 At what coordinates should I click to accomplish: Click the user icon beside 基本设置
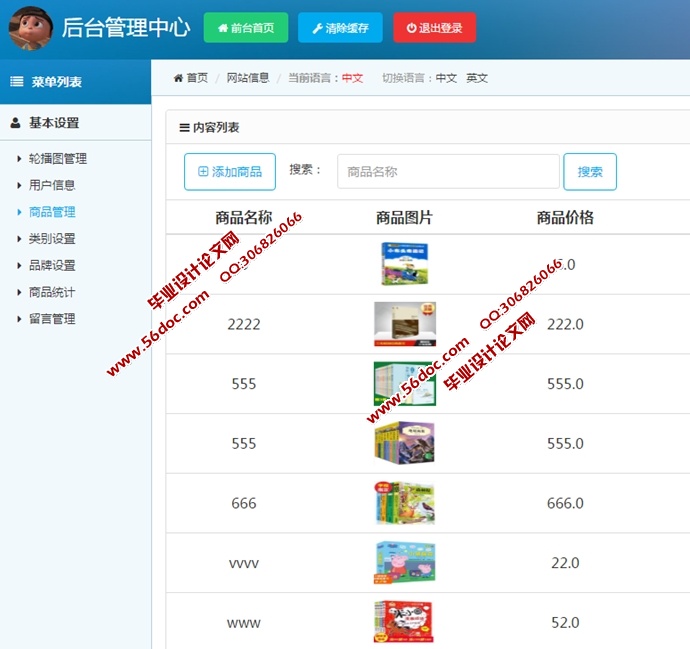16,123
